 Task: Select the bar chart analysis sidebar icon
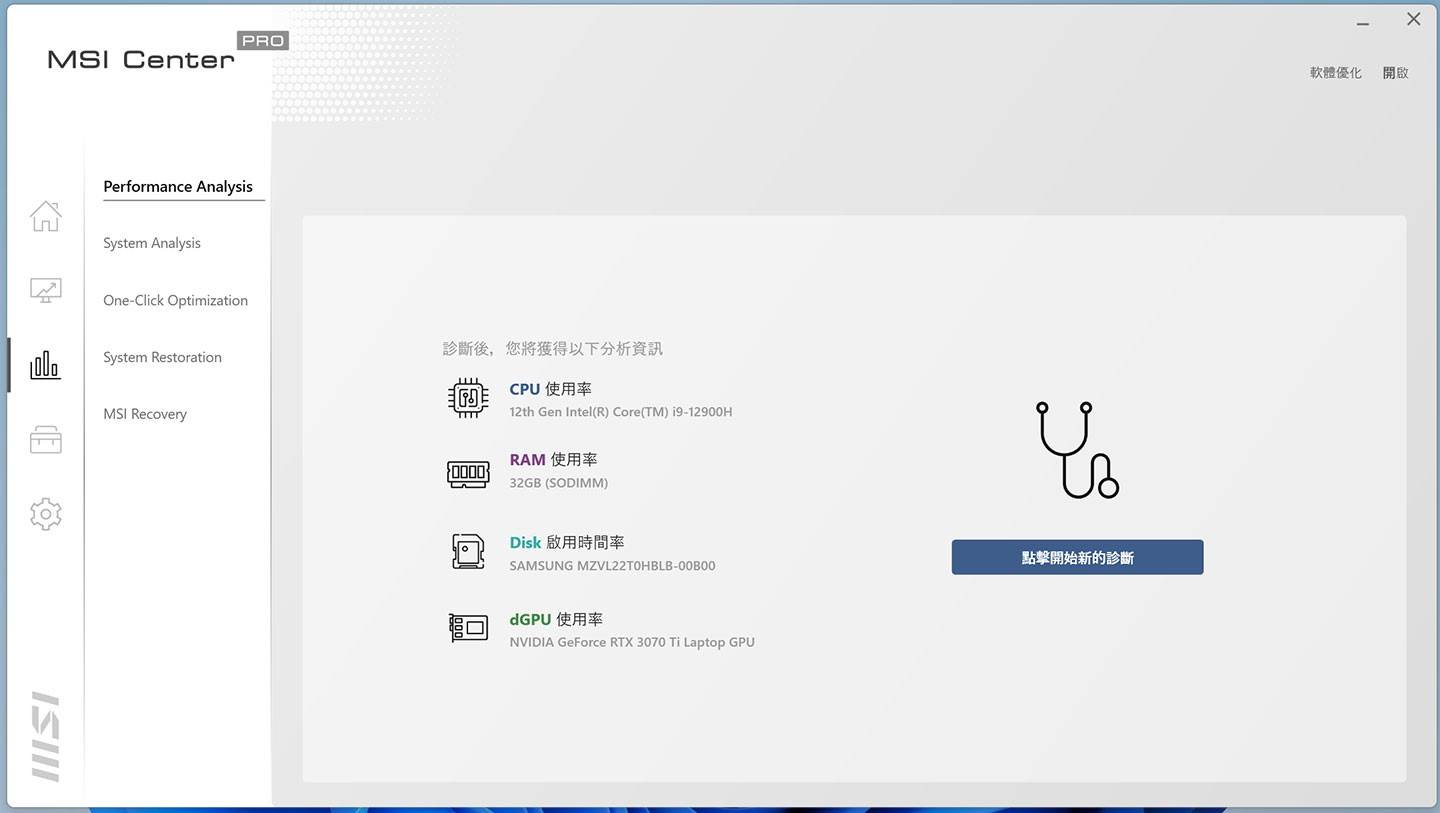[x=45, y=365]
